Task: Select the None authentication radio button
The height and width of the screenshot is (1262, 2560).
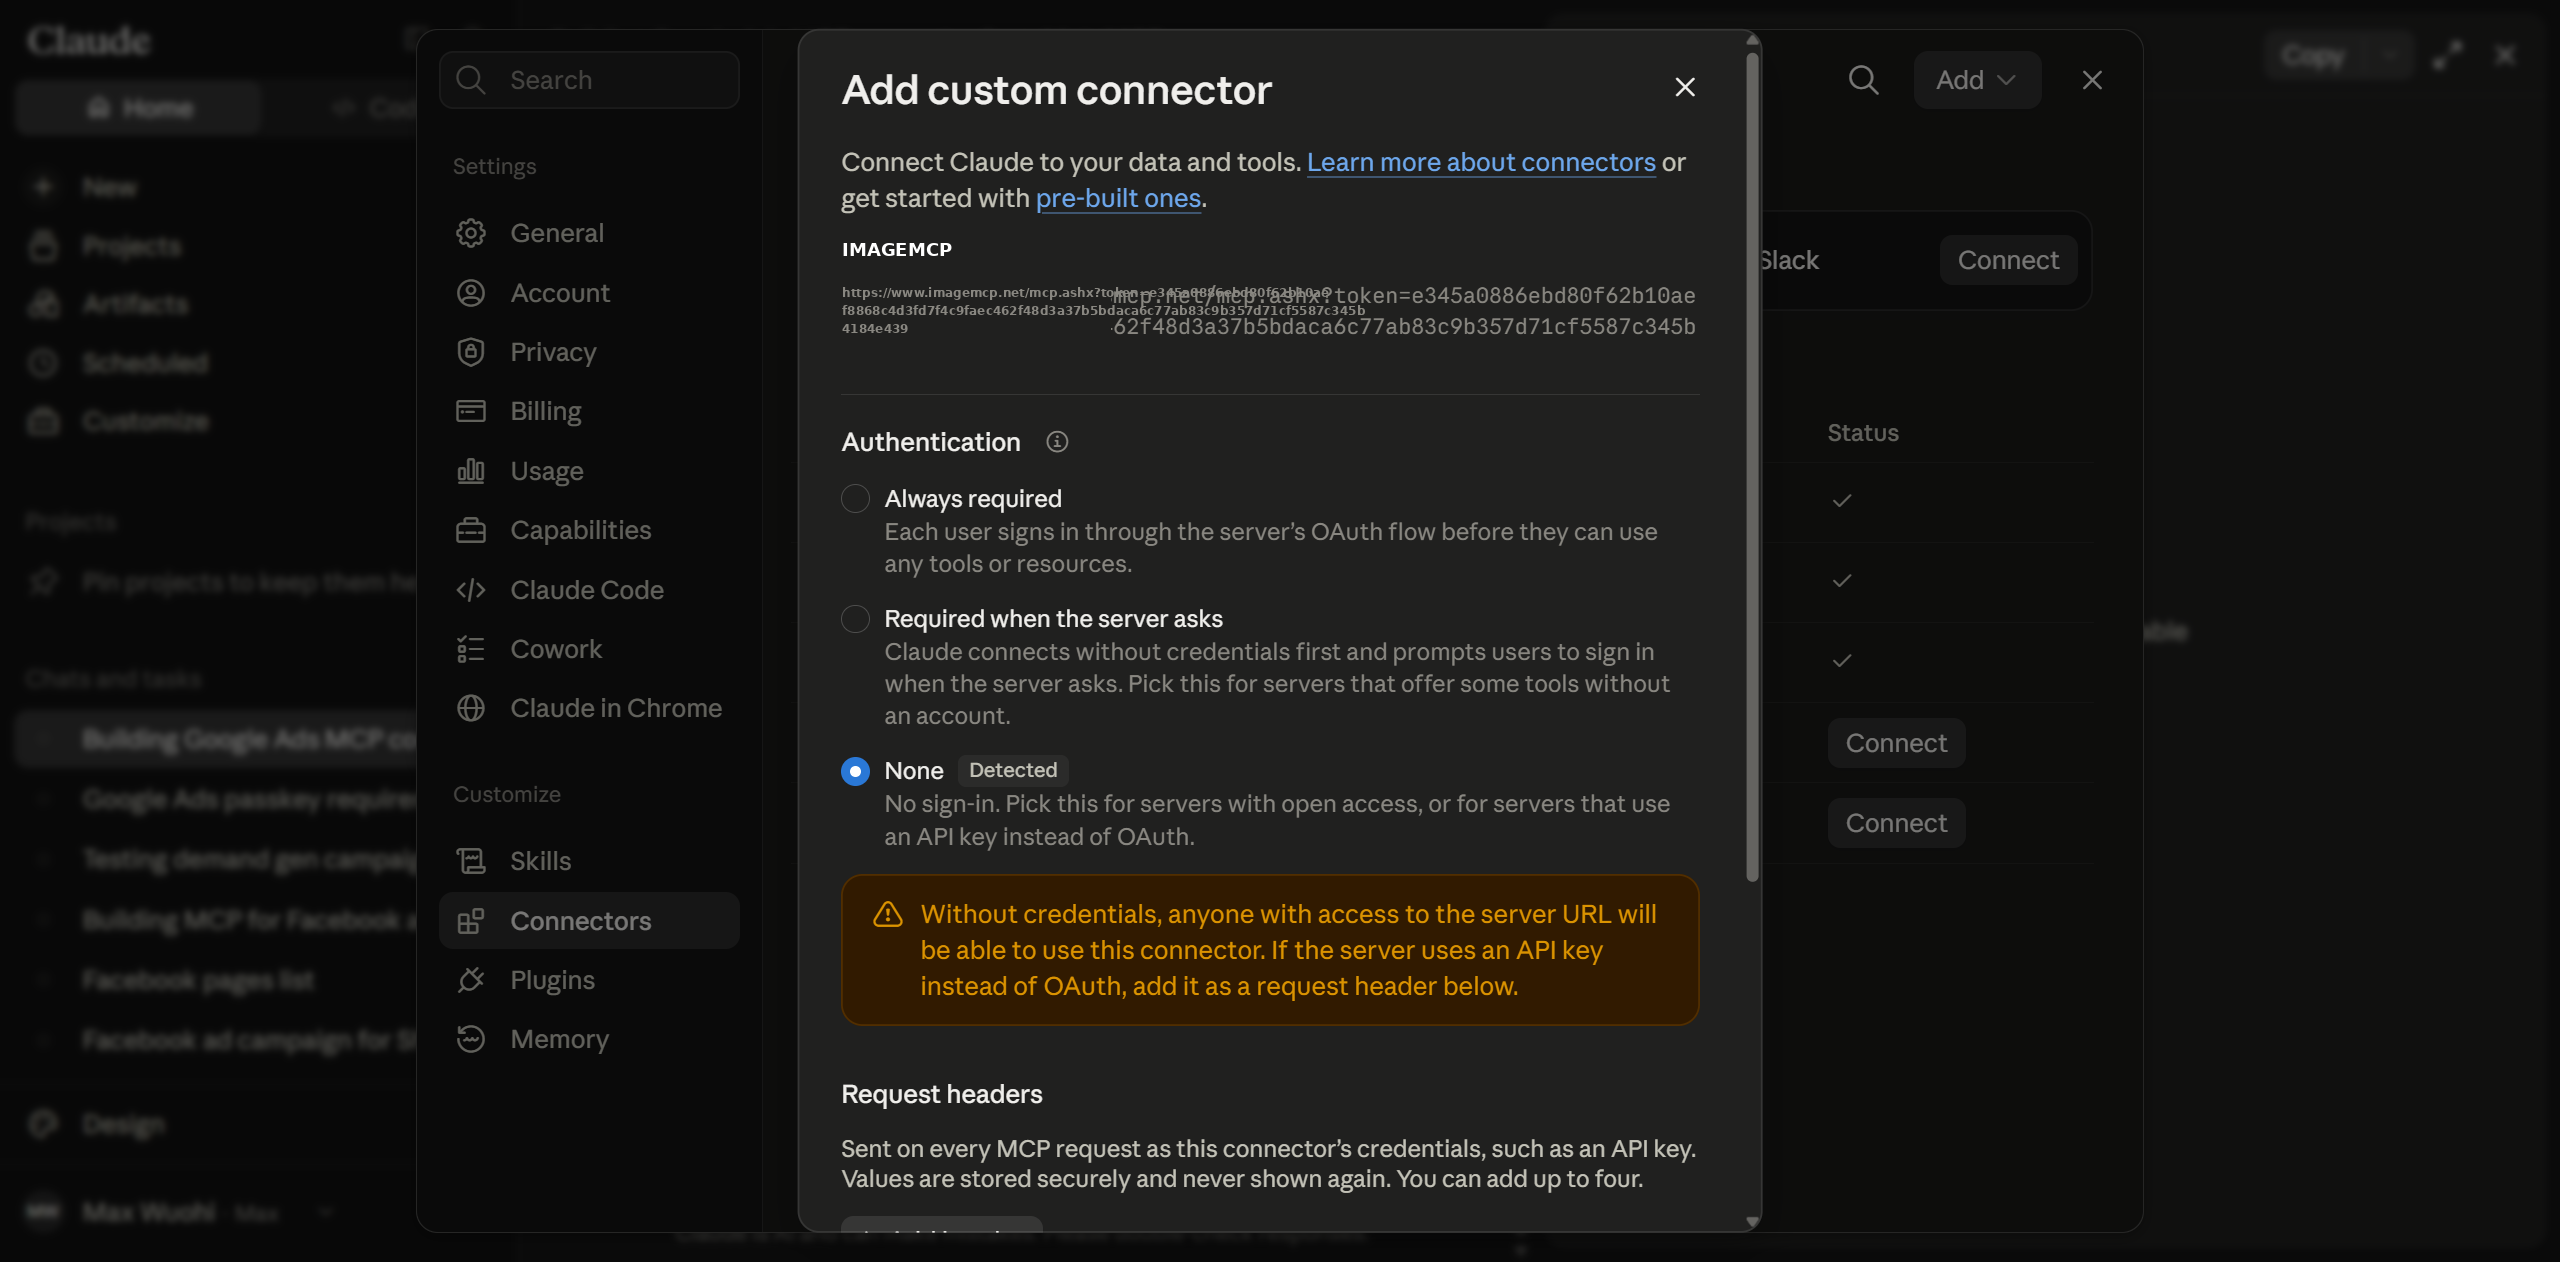Action: click(x=855, y=771)
